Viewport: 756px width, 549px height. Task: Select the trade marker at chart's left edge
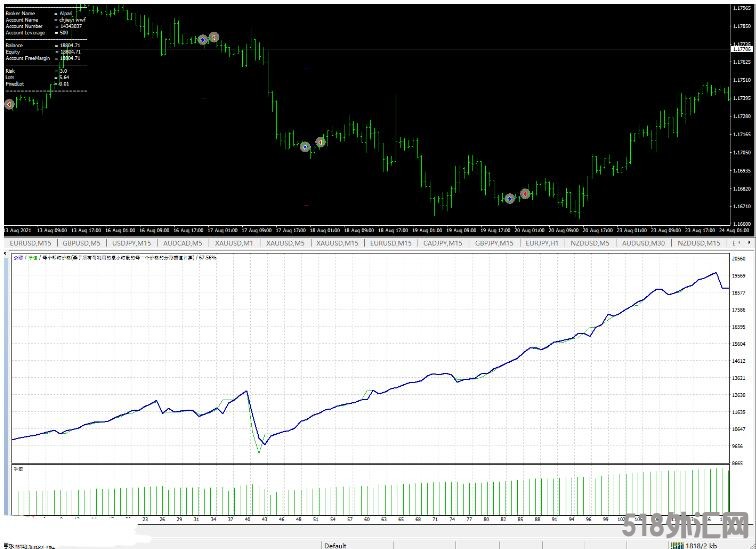pos(9,103)
